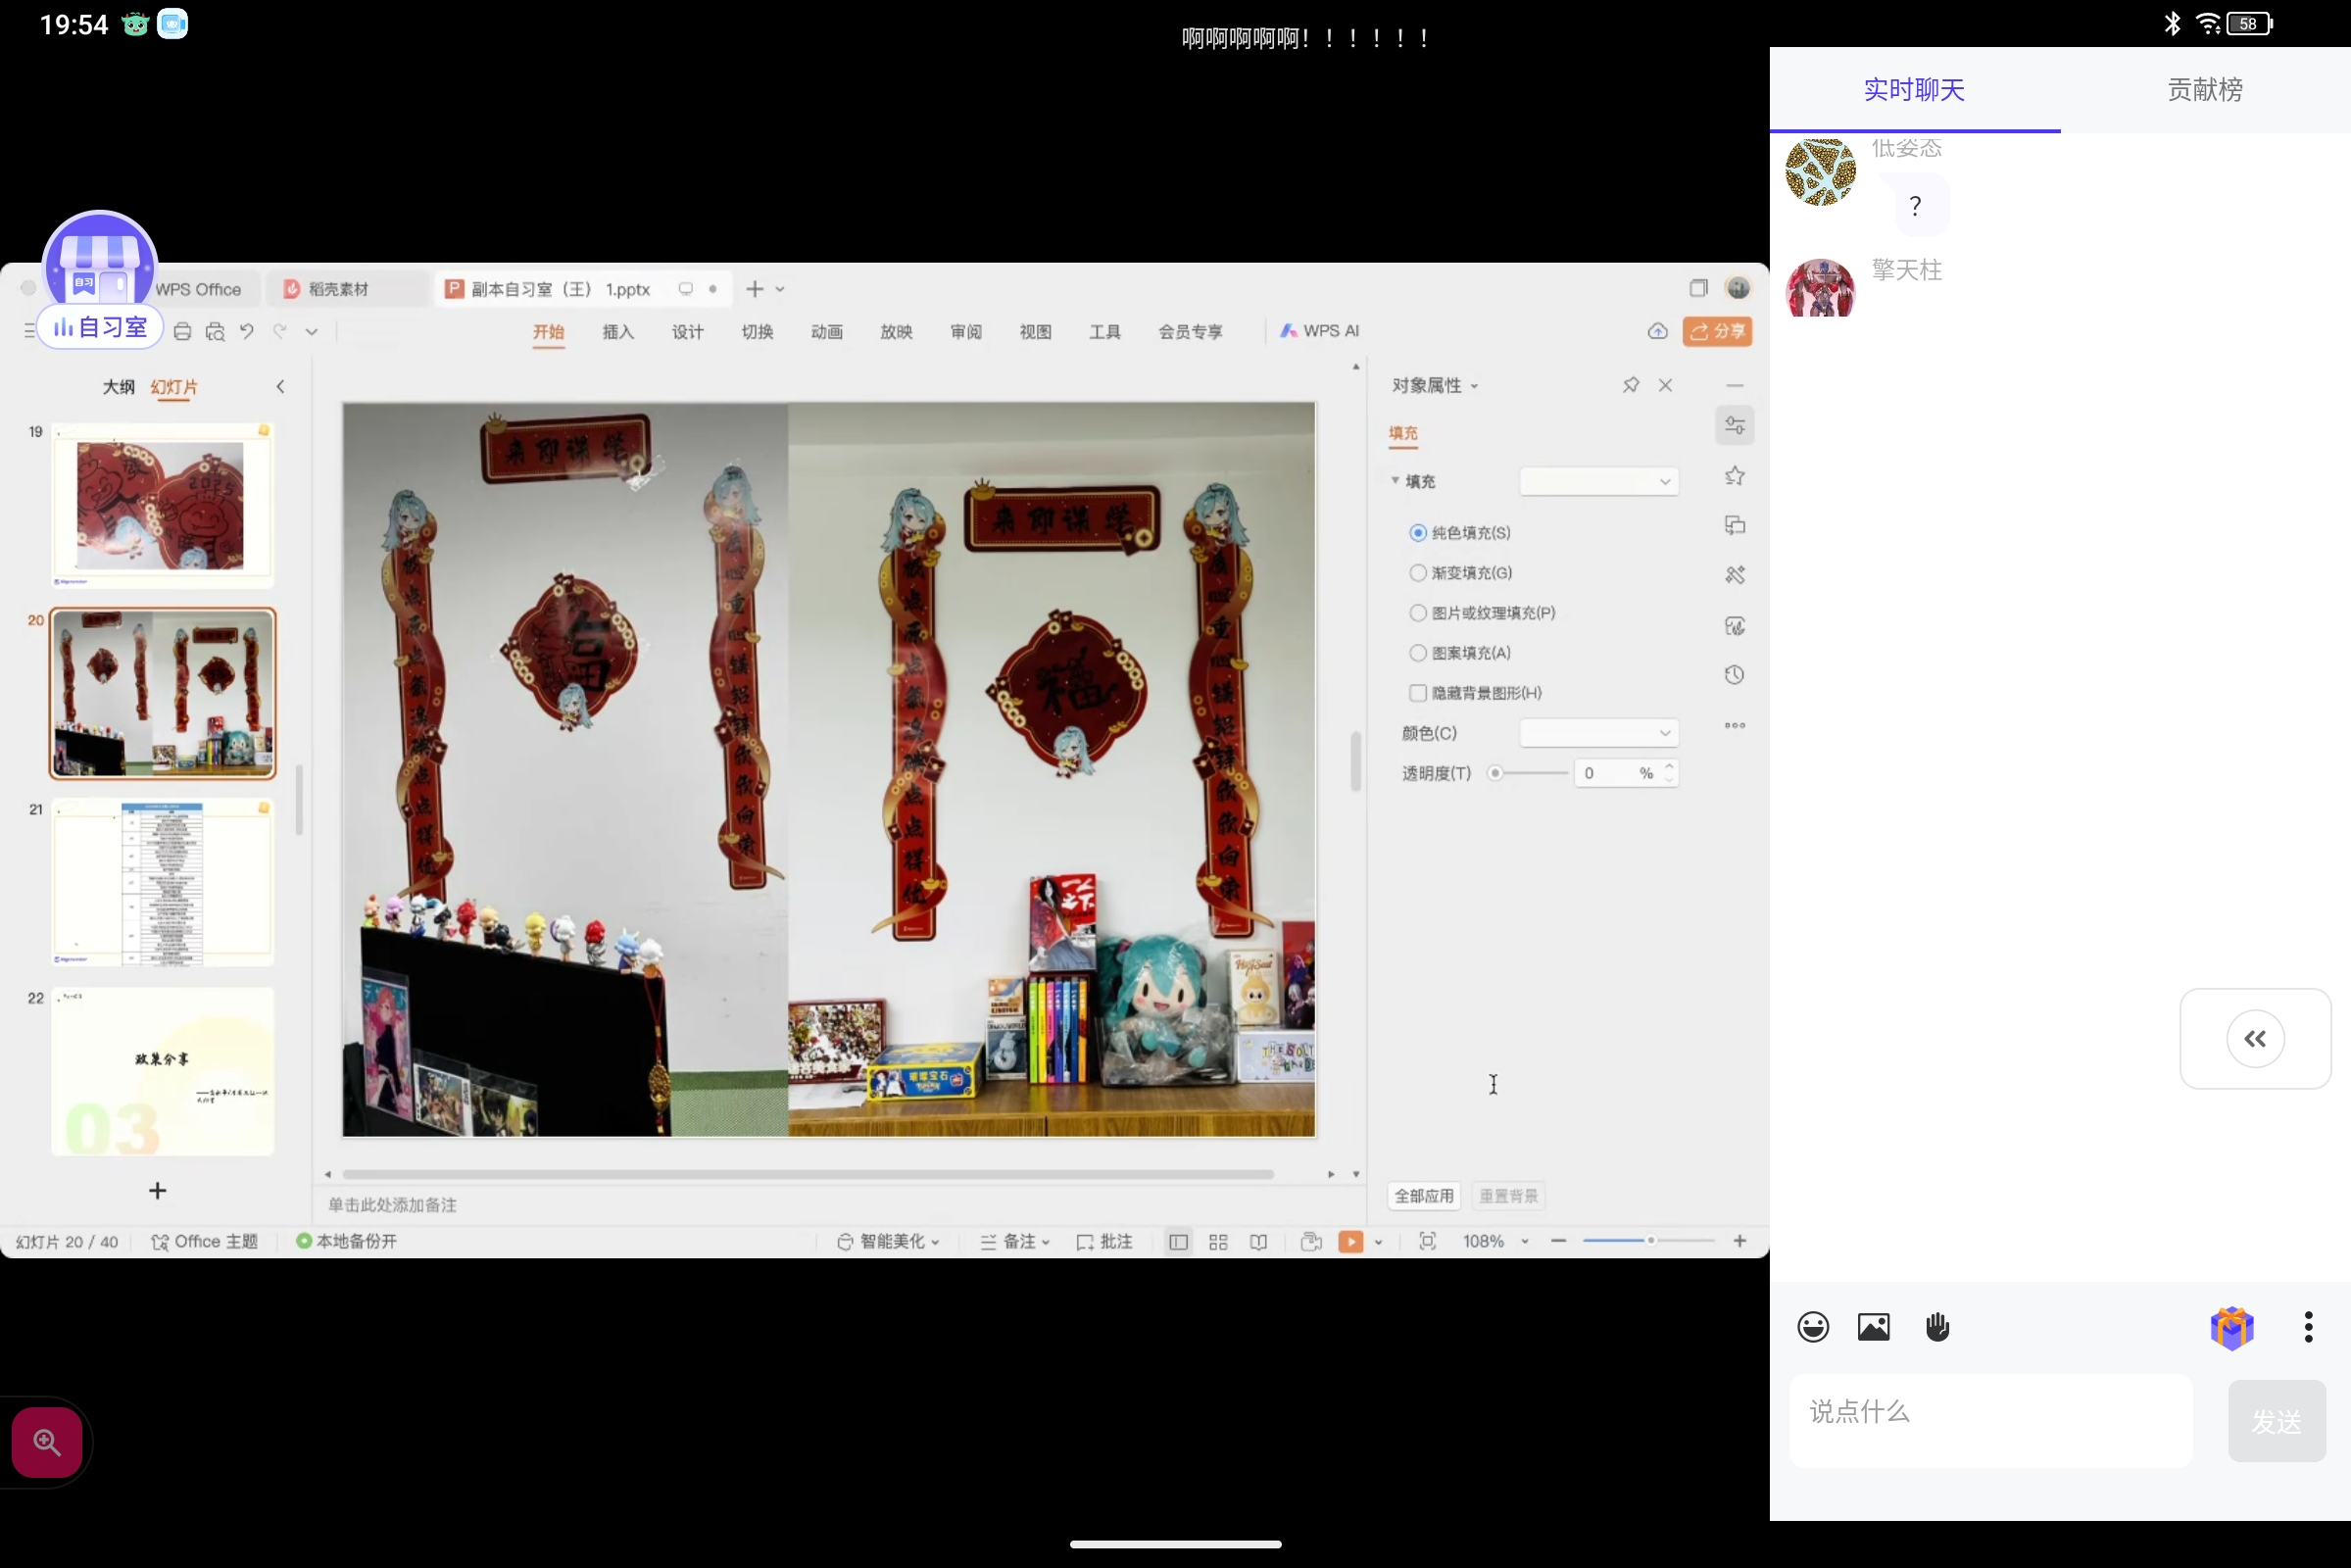Viewport: 2351px width, 1568px height.
Task: Click the 批注 comments button
Action: pos(1104,1241)
